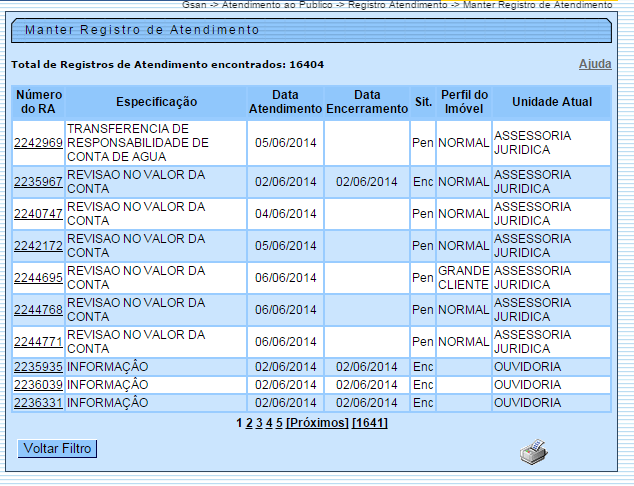Viewport: 634px width, 486px height.
Task: Click attendance date 04/06/2014
Action: tap(285, 213)
